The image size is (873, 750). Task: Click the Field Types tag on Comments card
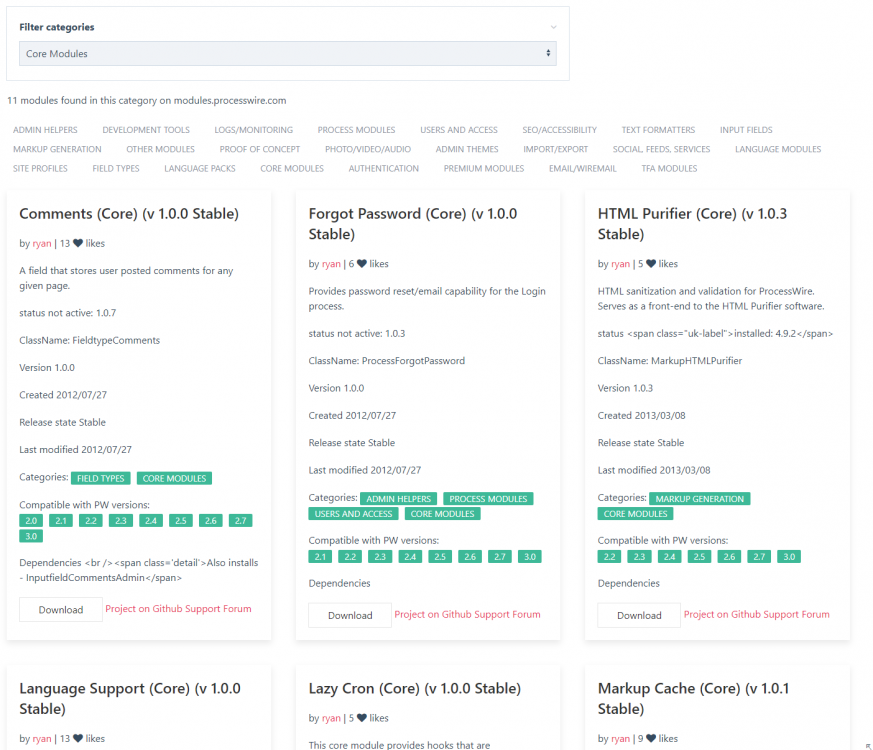point(101,479)
